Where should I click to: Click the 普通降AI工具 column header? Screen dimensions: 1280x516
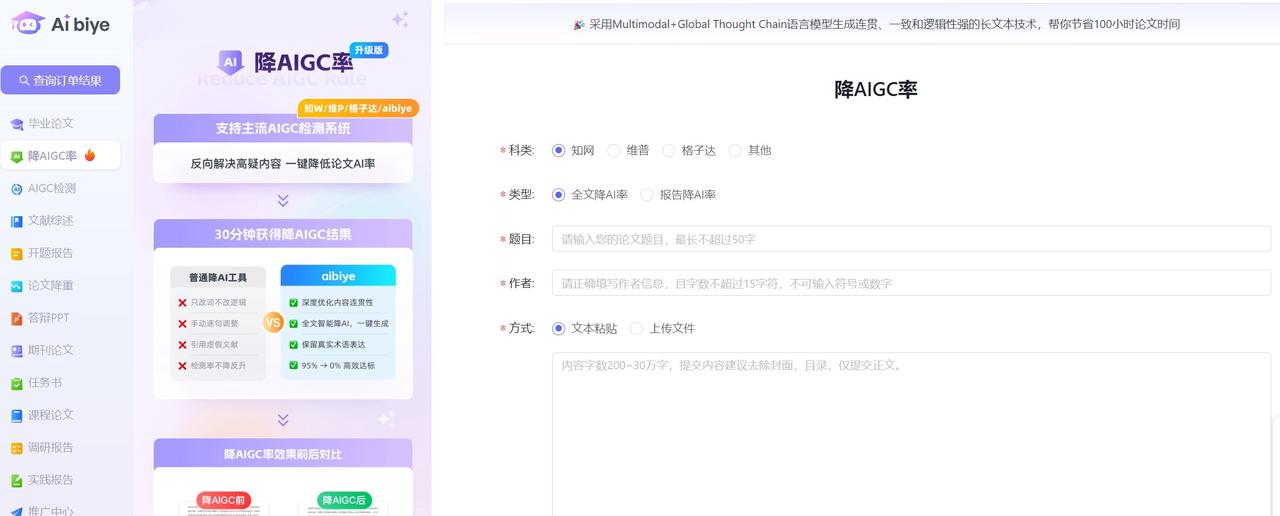(x=218, y=276)
